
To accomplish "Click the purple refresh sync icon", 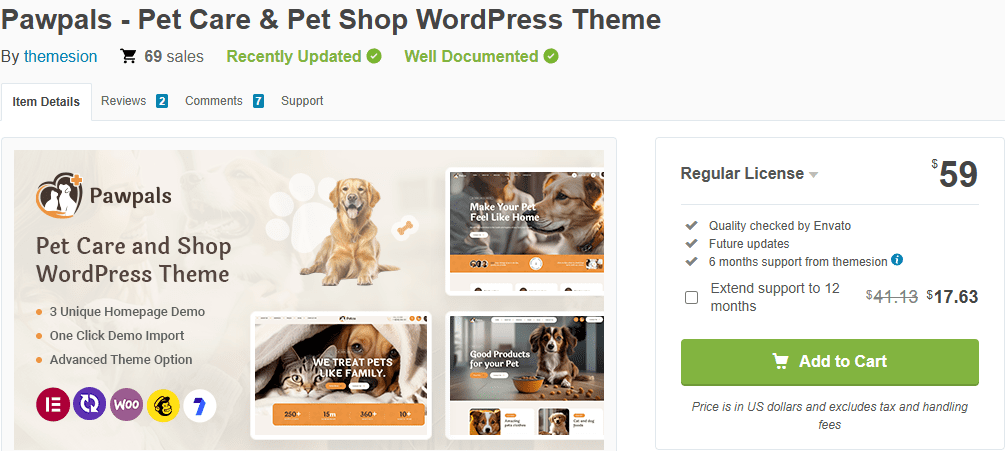I will coord(90,404).
